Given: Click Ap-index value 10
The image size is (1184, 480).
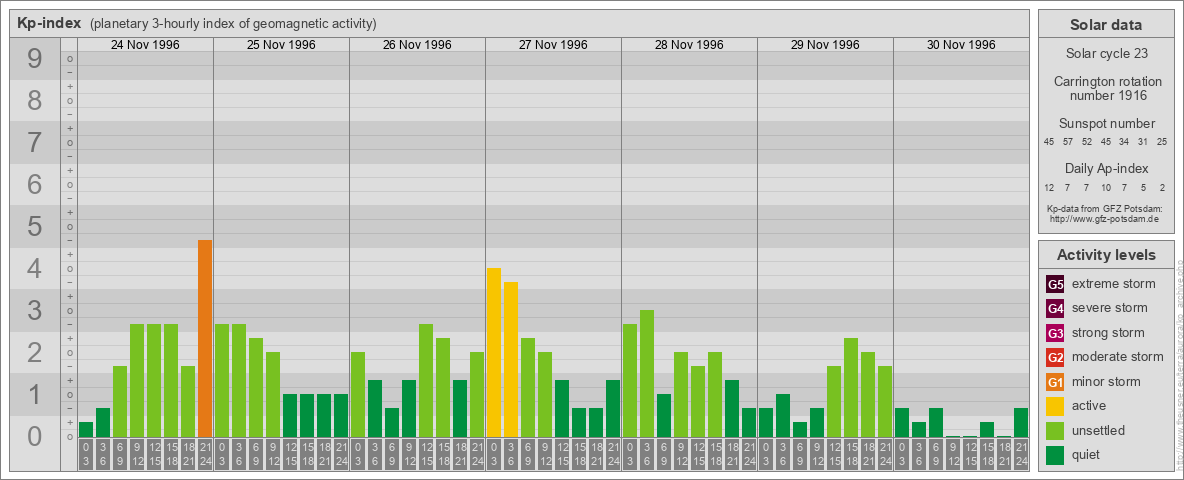Looking at the screenshot, I should point(1105,187).
